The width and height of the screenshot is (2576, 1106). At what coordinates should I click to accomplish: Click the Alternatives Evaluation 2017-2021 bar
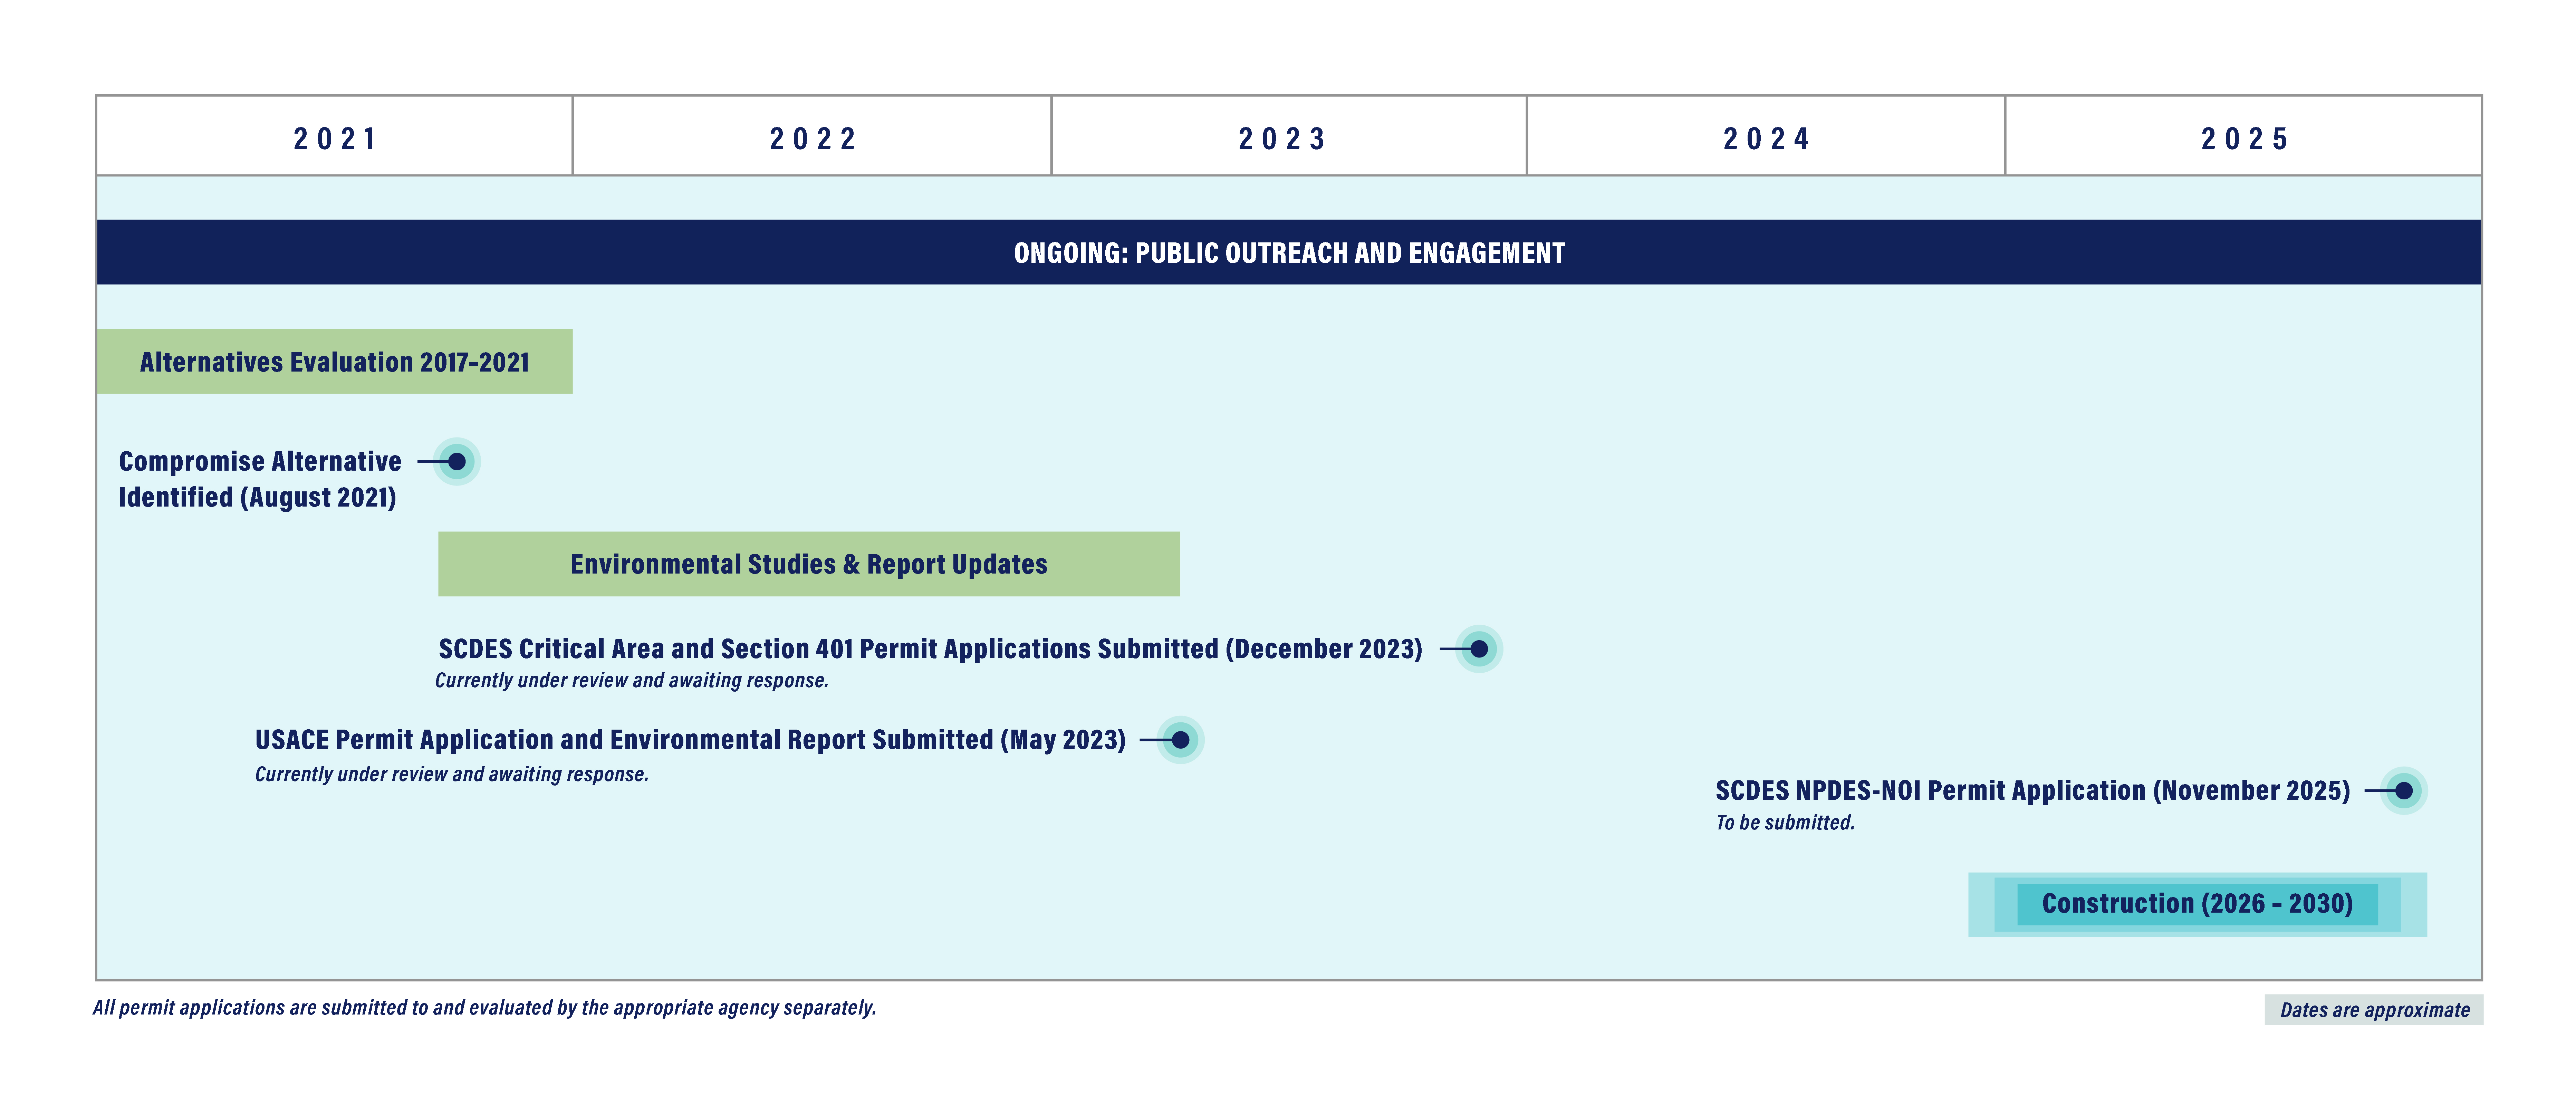pyautogui.click(x=334, y=362)
